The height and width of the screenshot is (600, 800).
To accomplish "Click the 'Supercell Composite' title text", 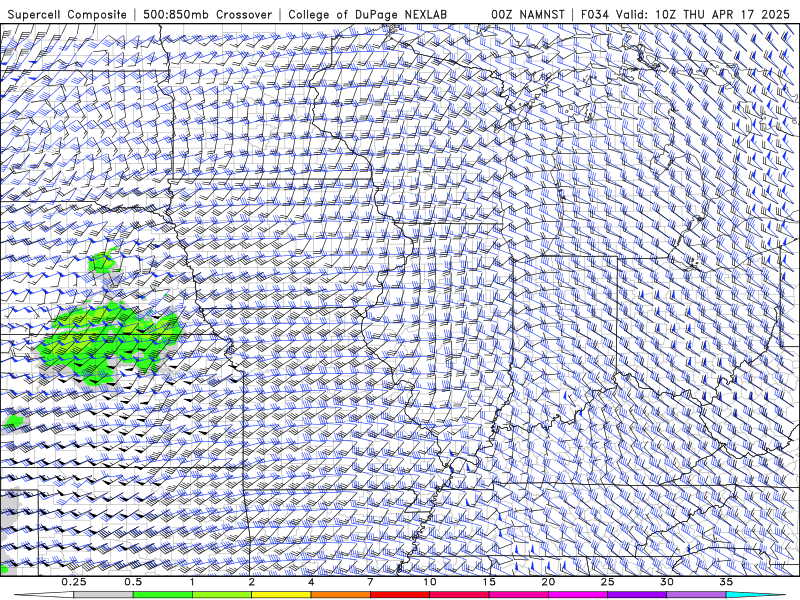I will [67, 15].
